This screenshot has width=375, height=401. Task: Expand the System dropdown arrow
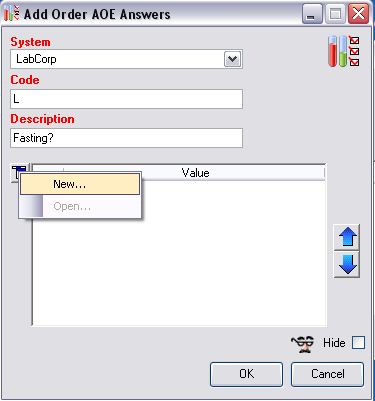coord(233,59)
